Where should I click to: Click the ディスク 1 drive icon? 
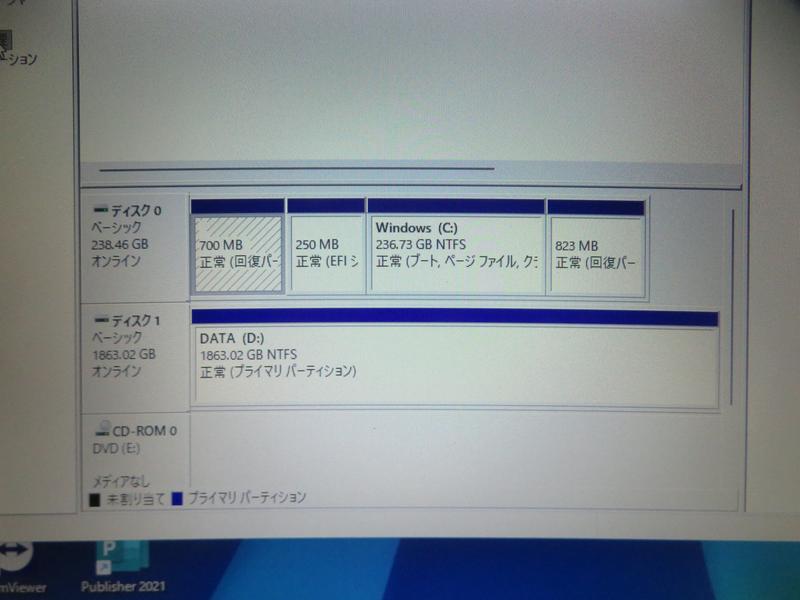[102, 320]
